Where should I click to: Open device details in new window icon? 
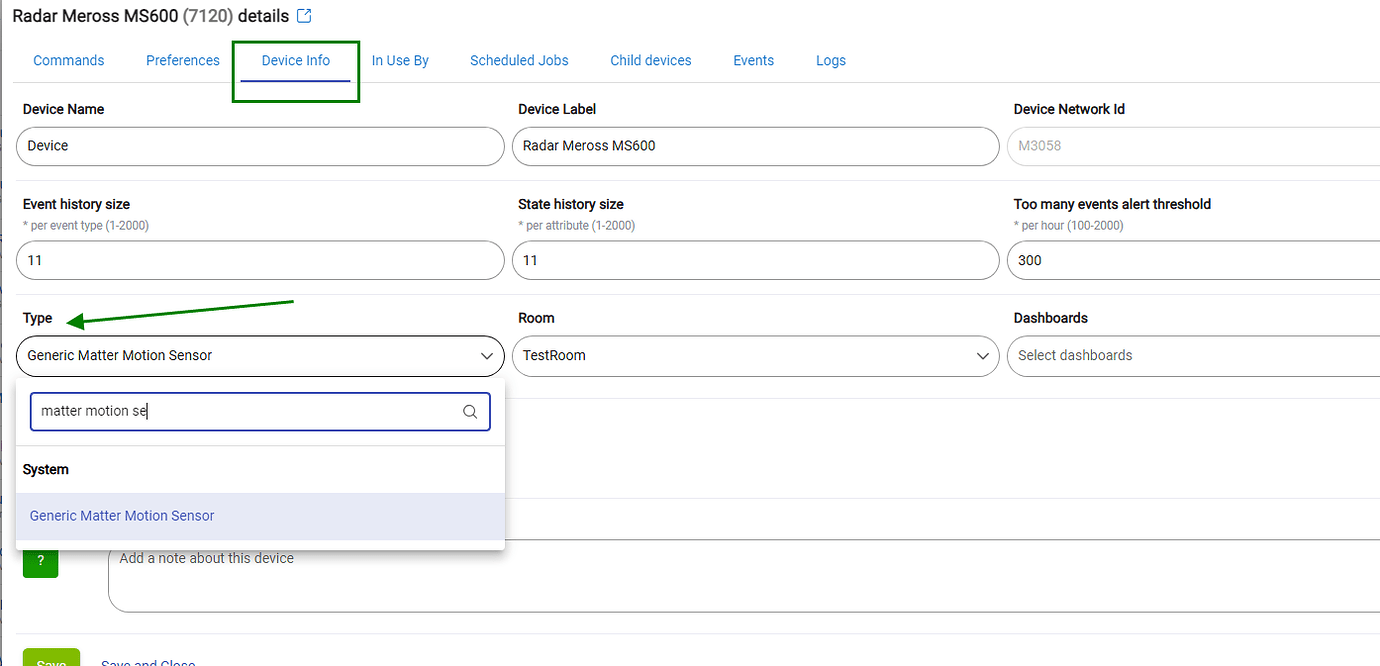[305, 16]
